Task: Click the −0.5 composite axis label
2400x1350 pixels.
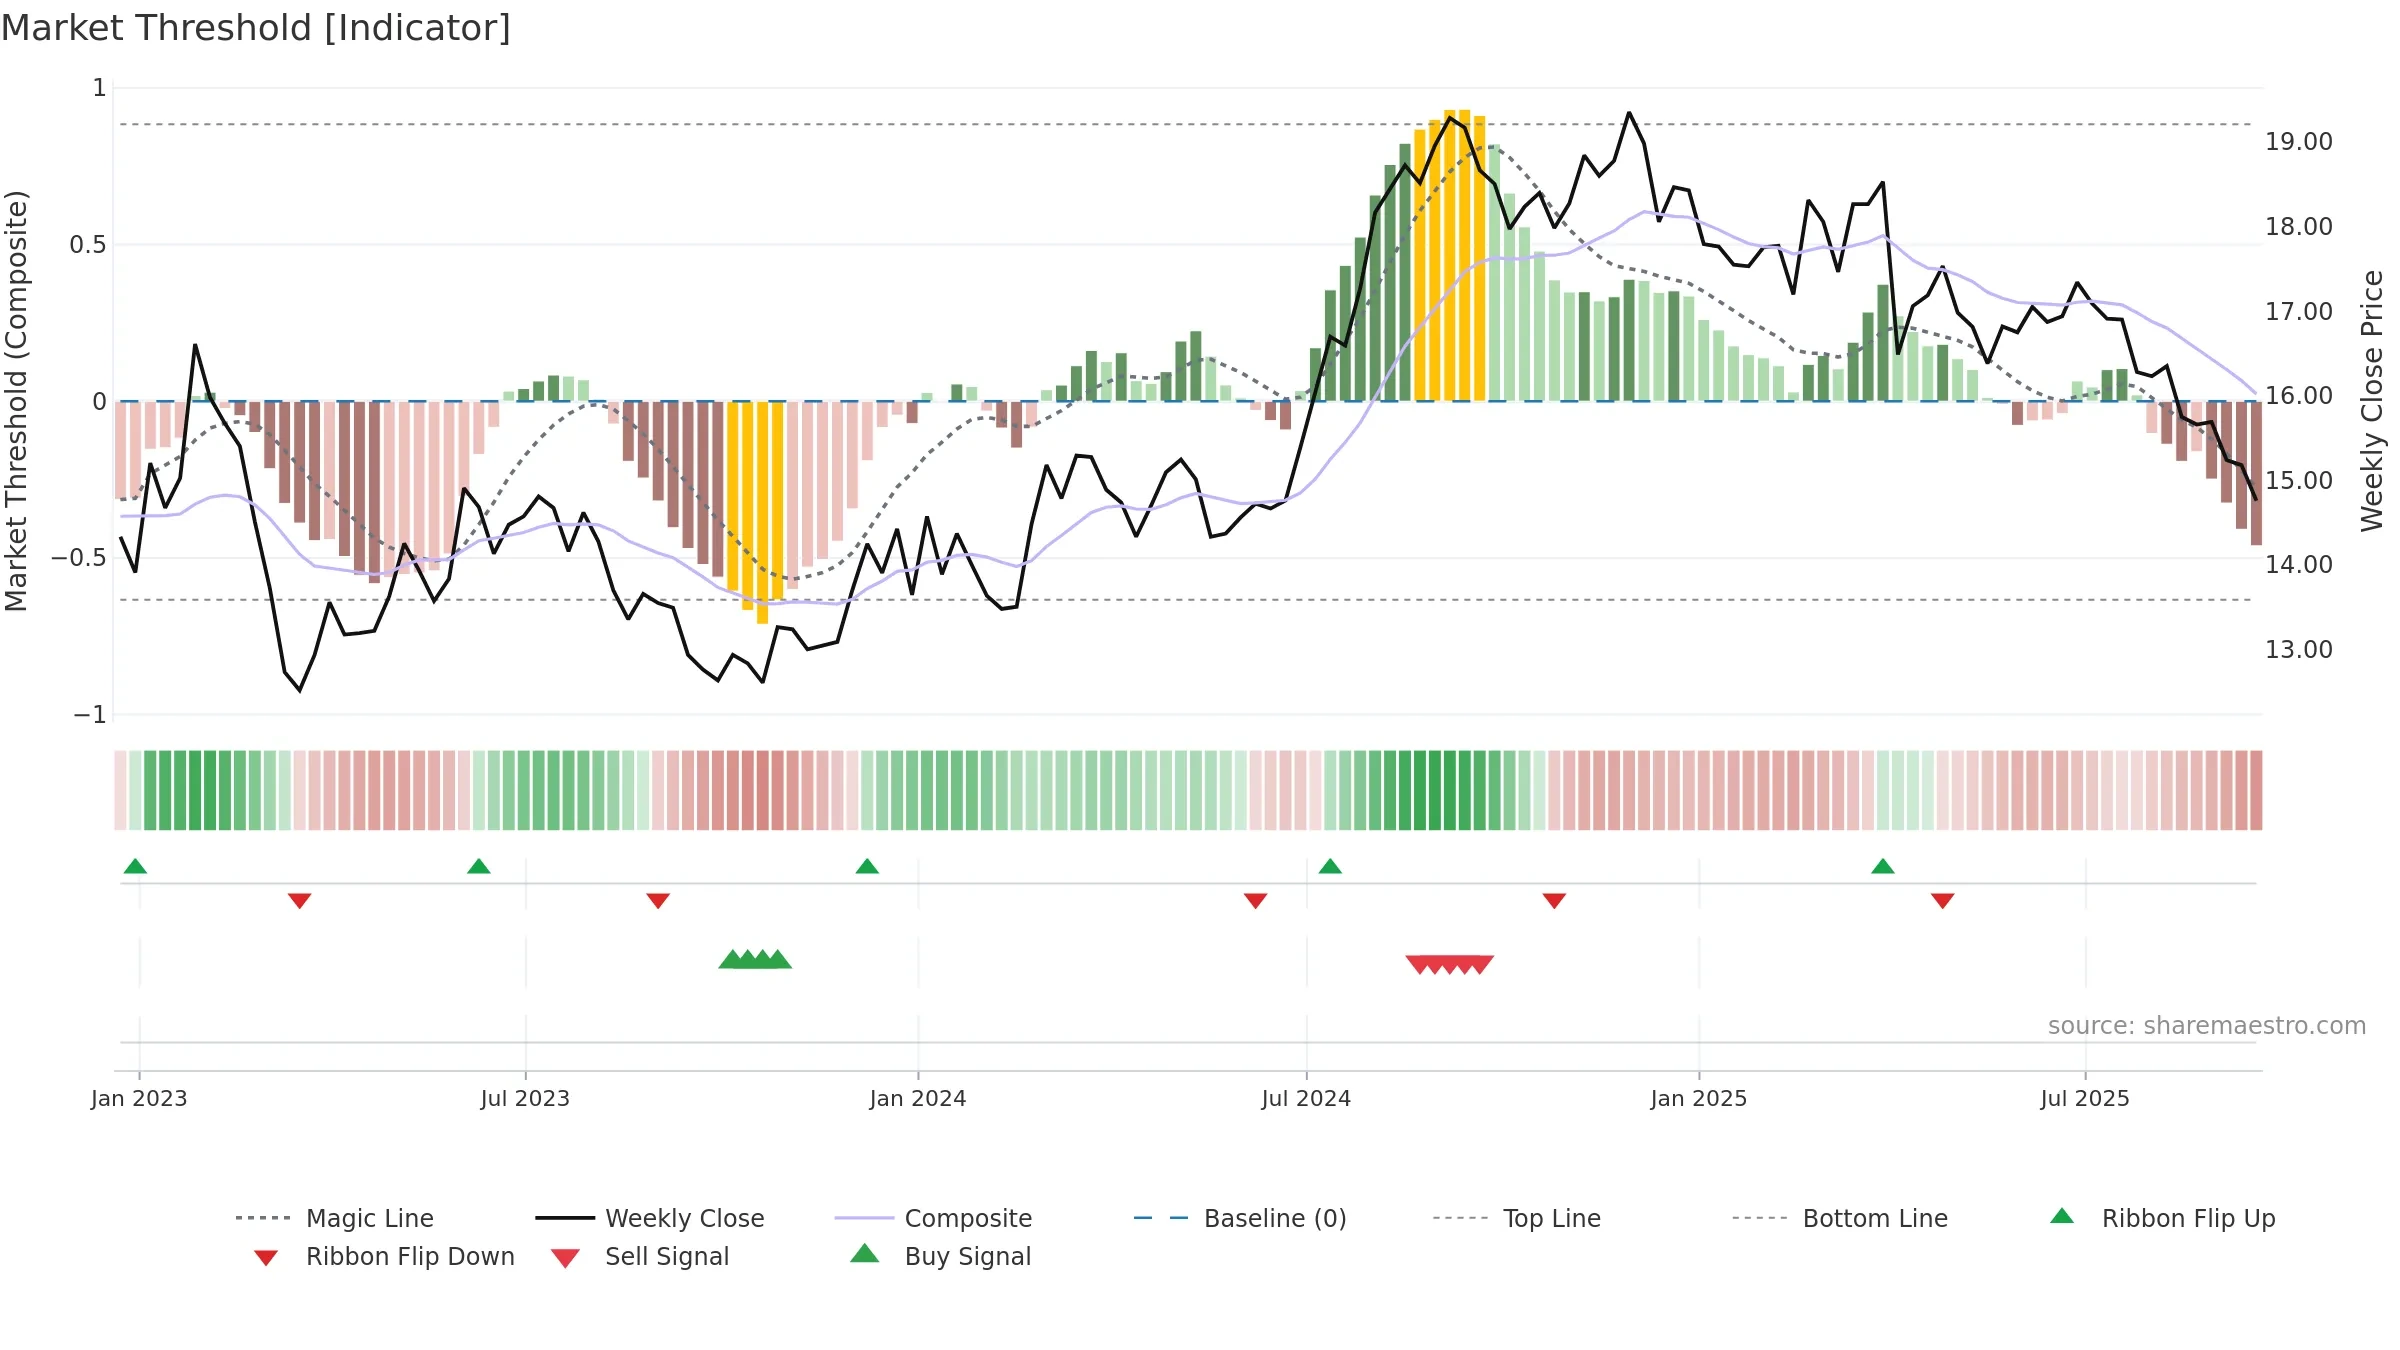Action: point(78,558)
